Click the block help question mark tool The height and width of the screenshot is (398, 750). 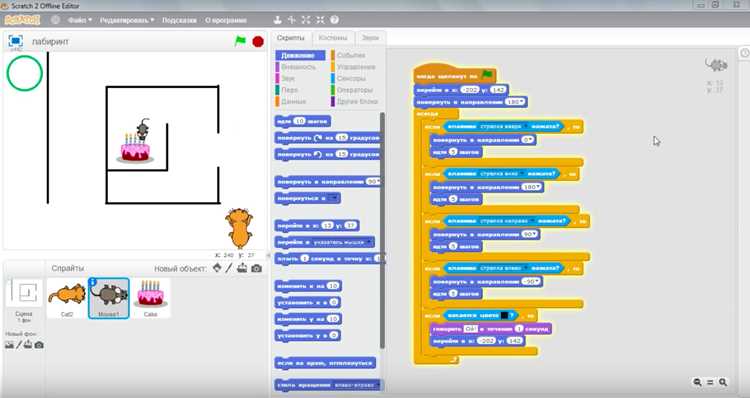click(335, 20)
